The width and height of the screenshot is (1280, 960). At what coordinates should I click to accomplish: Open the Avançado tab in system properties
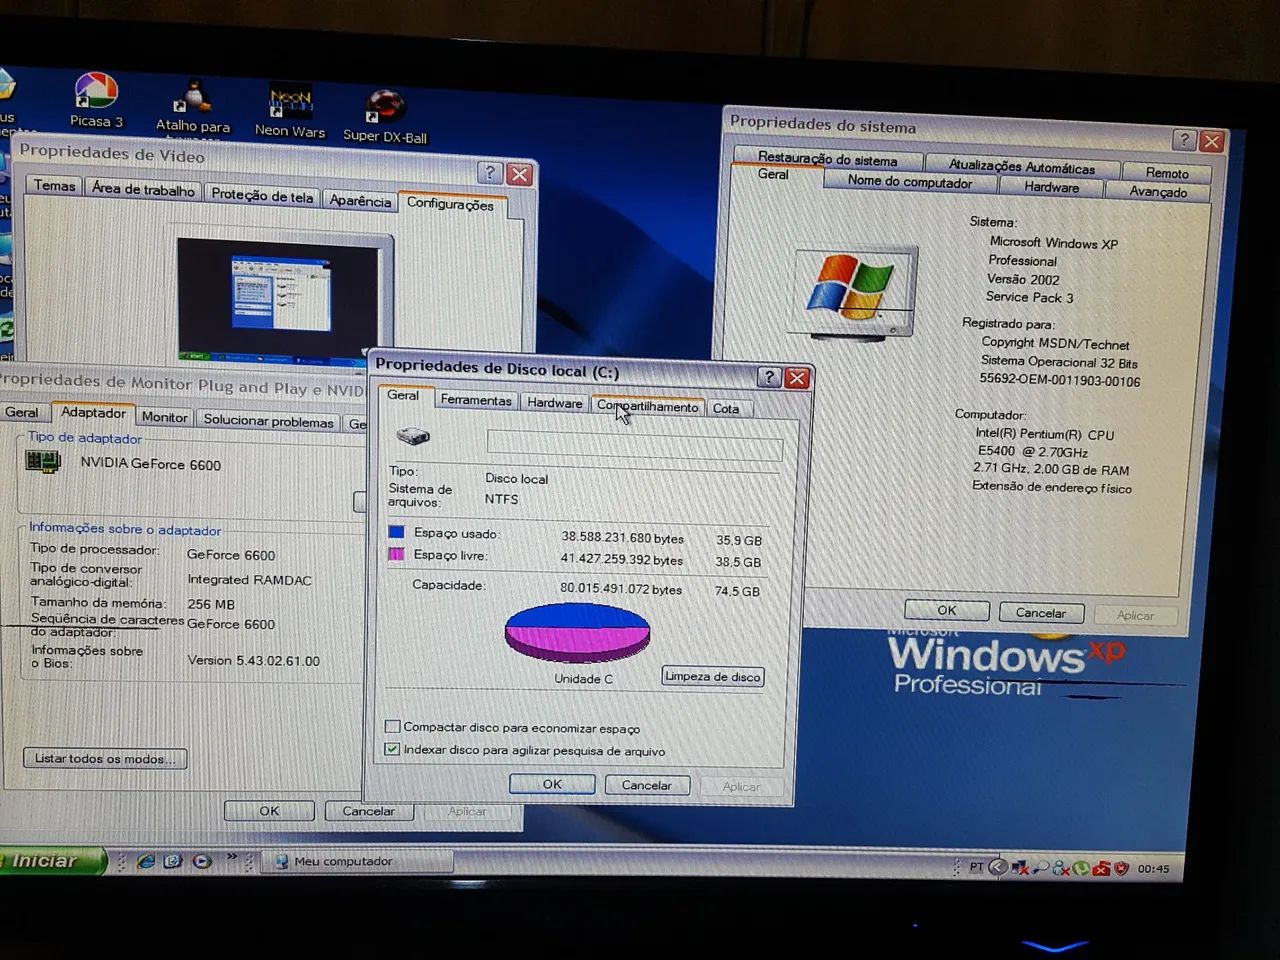point(1158,192)
